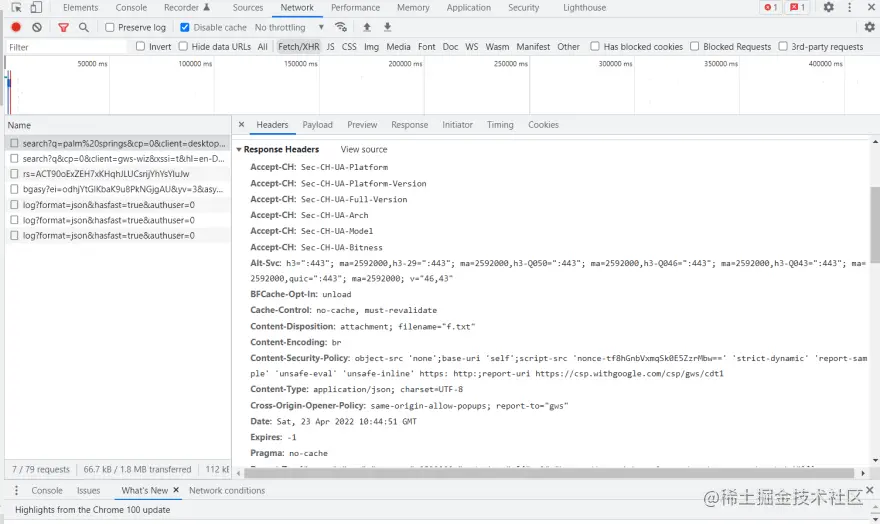
Task: Collapse the Response Headers section
Action: point(239,150)
